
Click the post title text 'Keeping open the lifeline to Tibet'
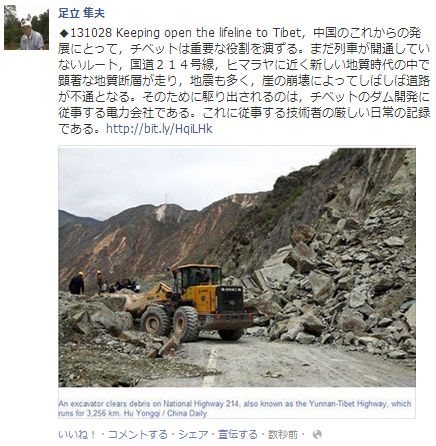208,33
